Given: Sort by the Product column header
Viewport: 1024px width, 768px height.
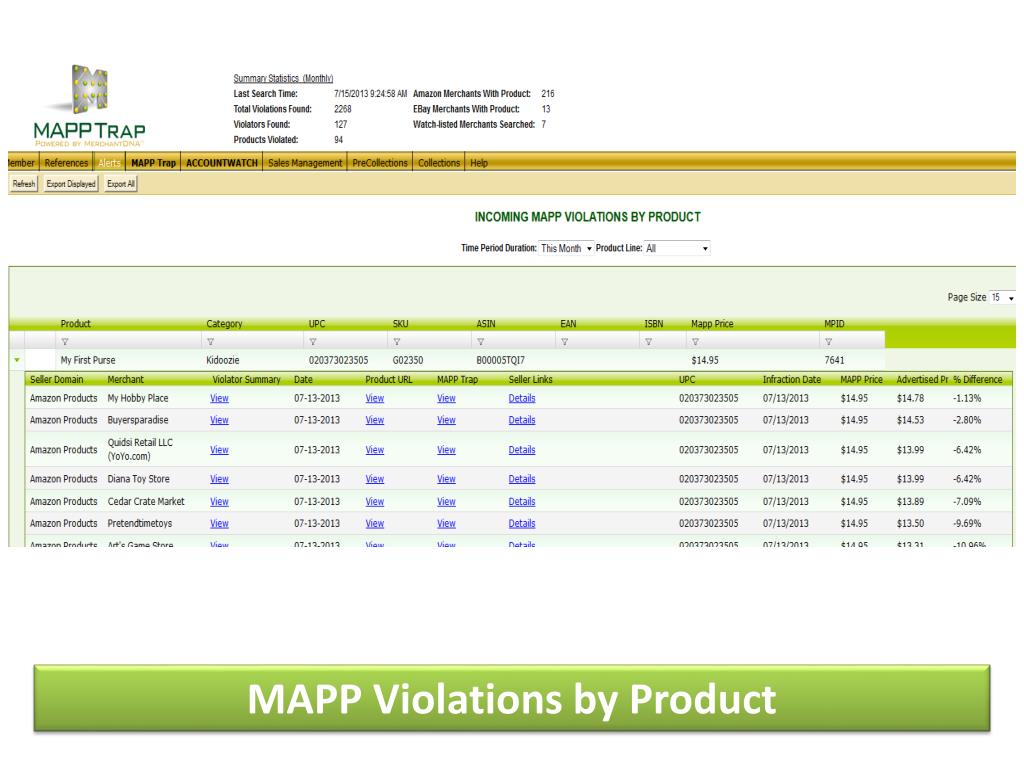Looking at the screenshot, I should tap(76, 324).
